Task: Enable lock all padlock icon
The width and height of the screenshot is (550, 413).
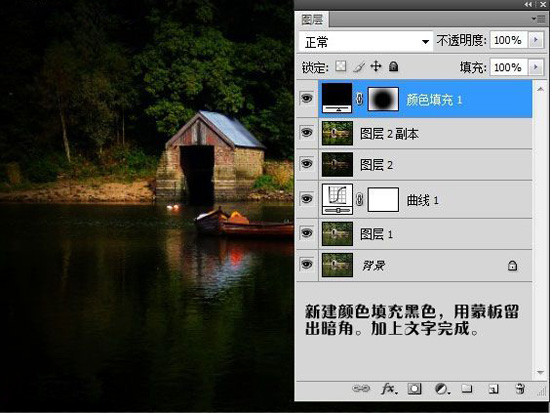Action: tap(394, 66)
